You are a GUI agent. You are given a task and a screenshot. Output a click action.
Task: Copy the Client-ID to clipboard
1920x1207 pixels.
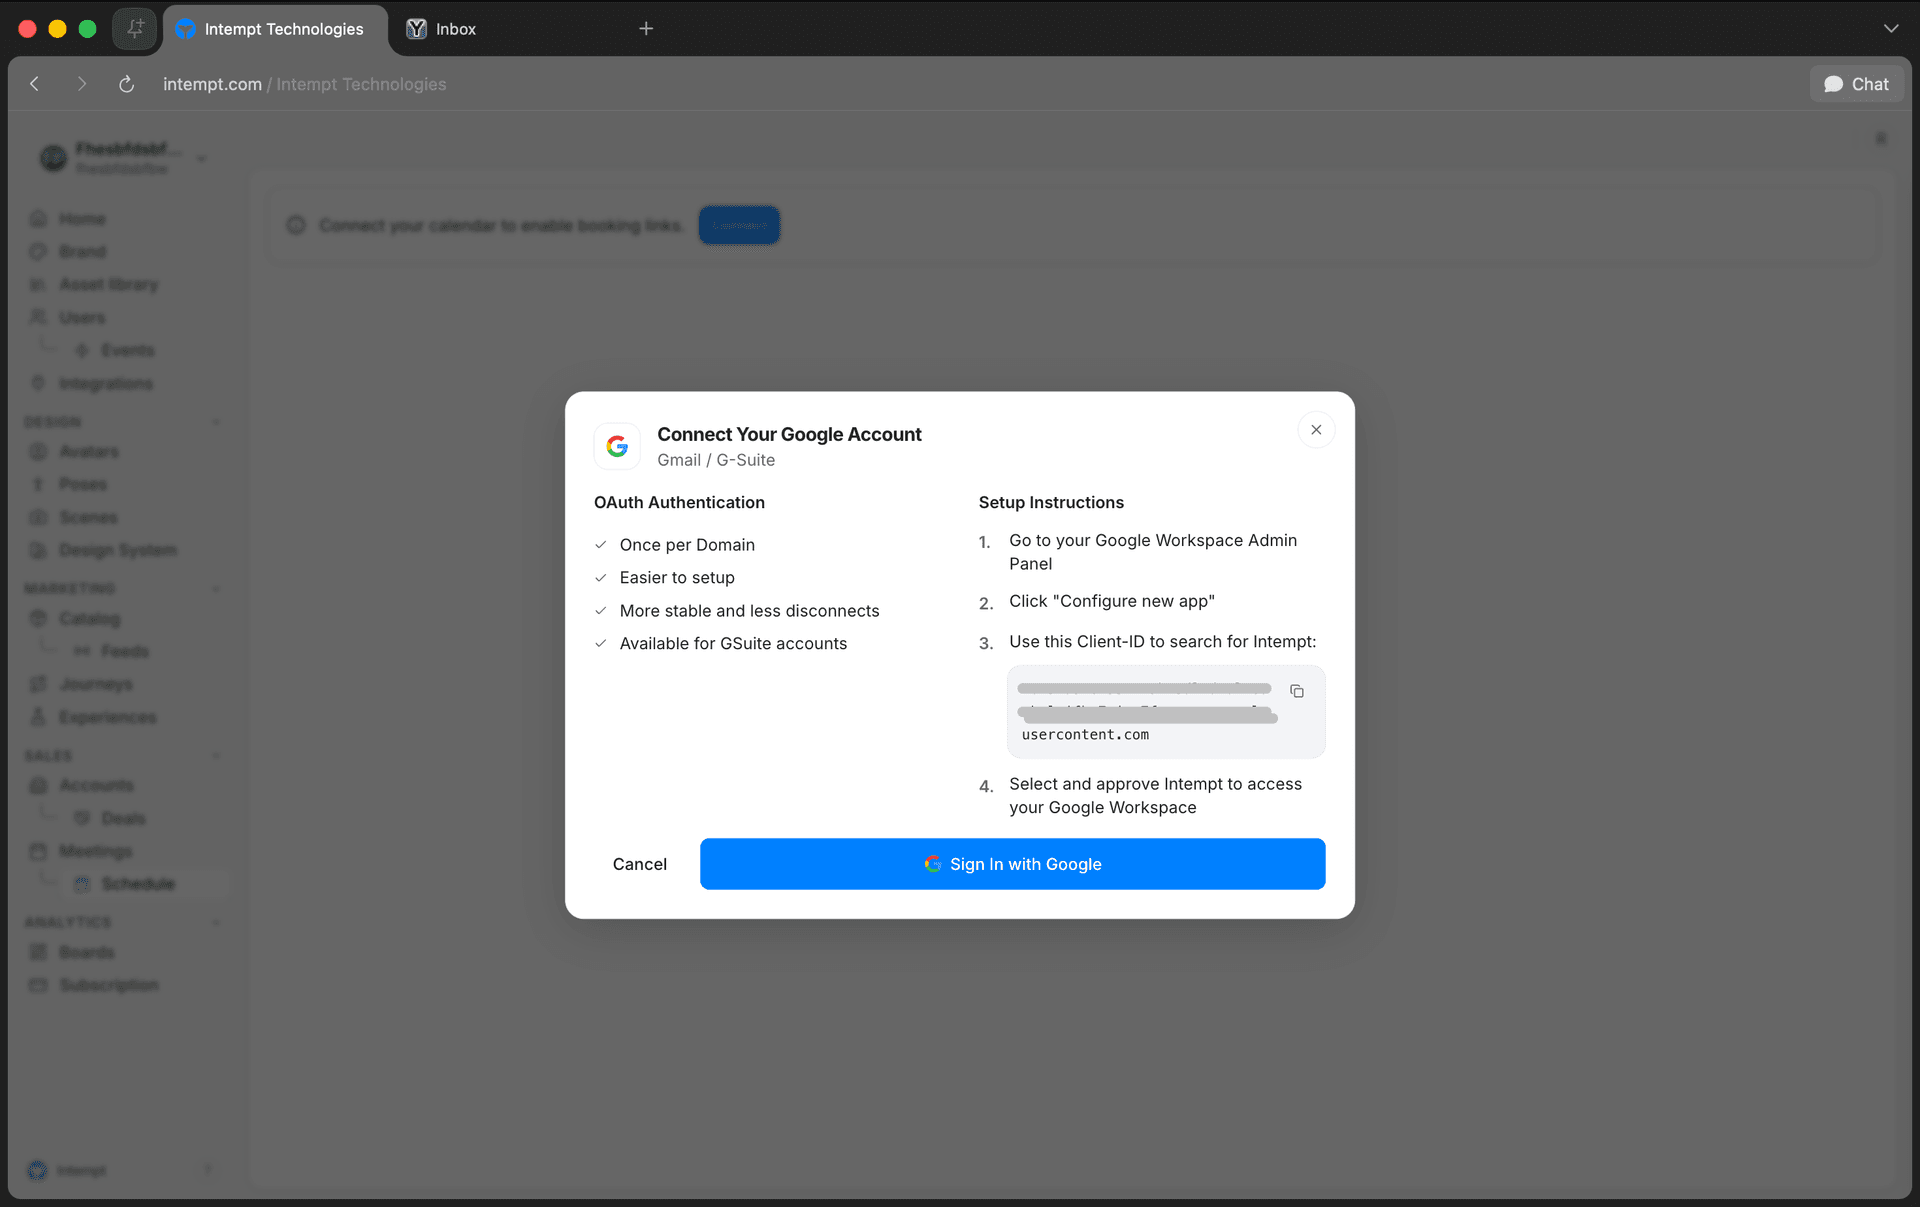click(x=1297, y=691)
